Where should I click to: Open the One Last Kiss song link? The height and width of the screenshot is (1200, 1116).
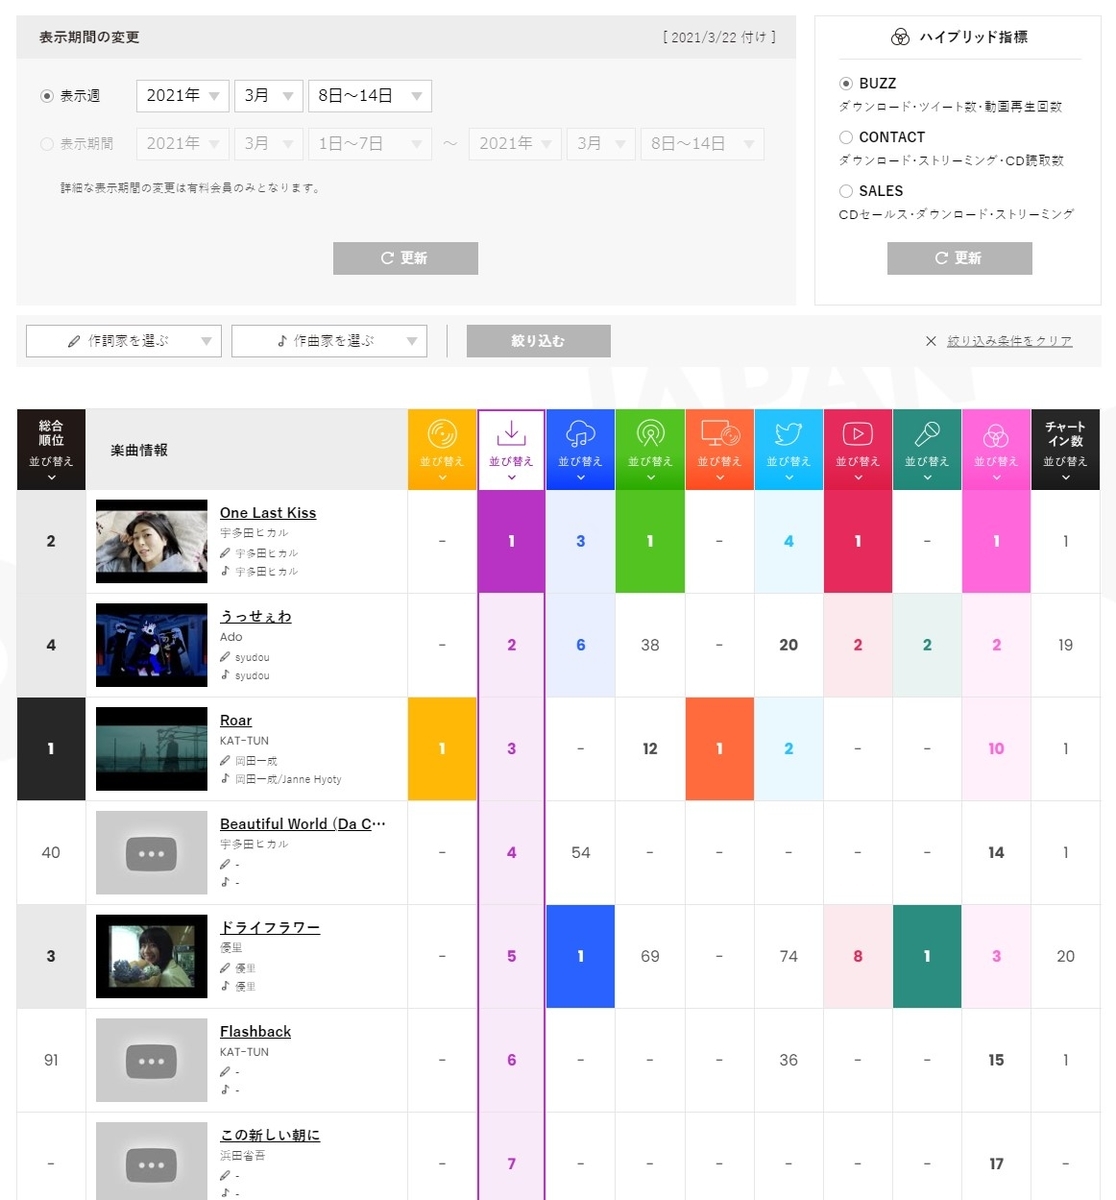(268, 513)
